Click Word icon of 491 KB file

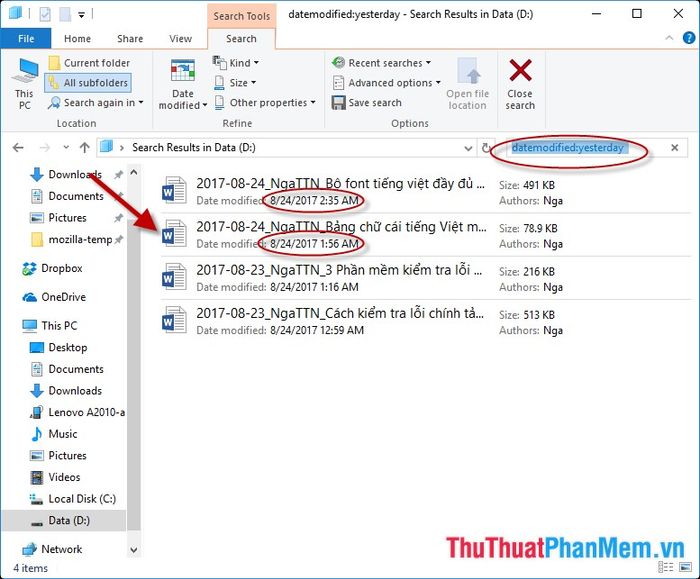point(174,191)
